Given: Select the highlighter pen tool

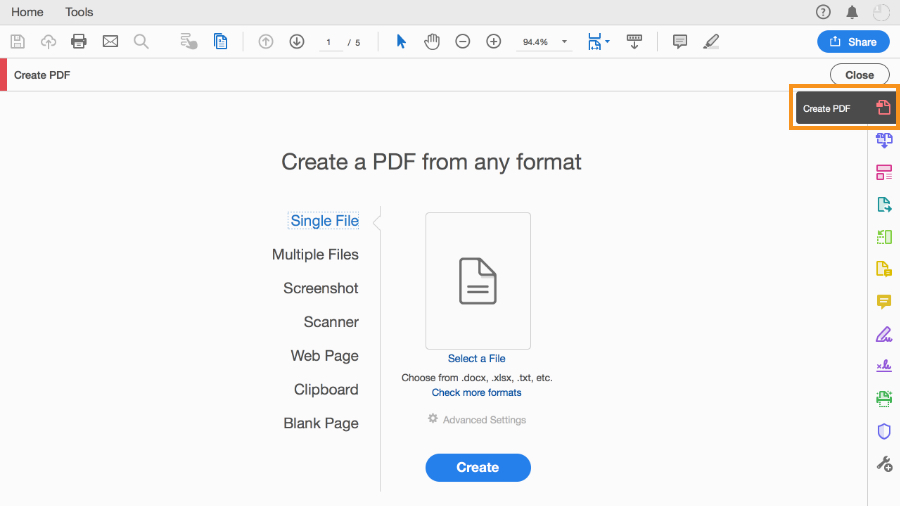Looking at the screenshot, I should (711, 41).
